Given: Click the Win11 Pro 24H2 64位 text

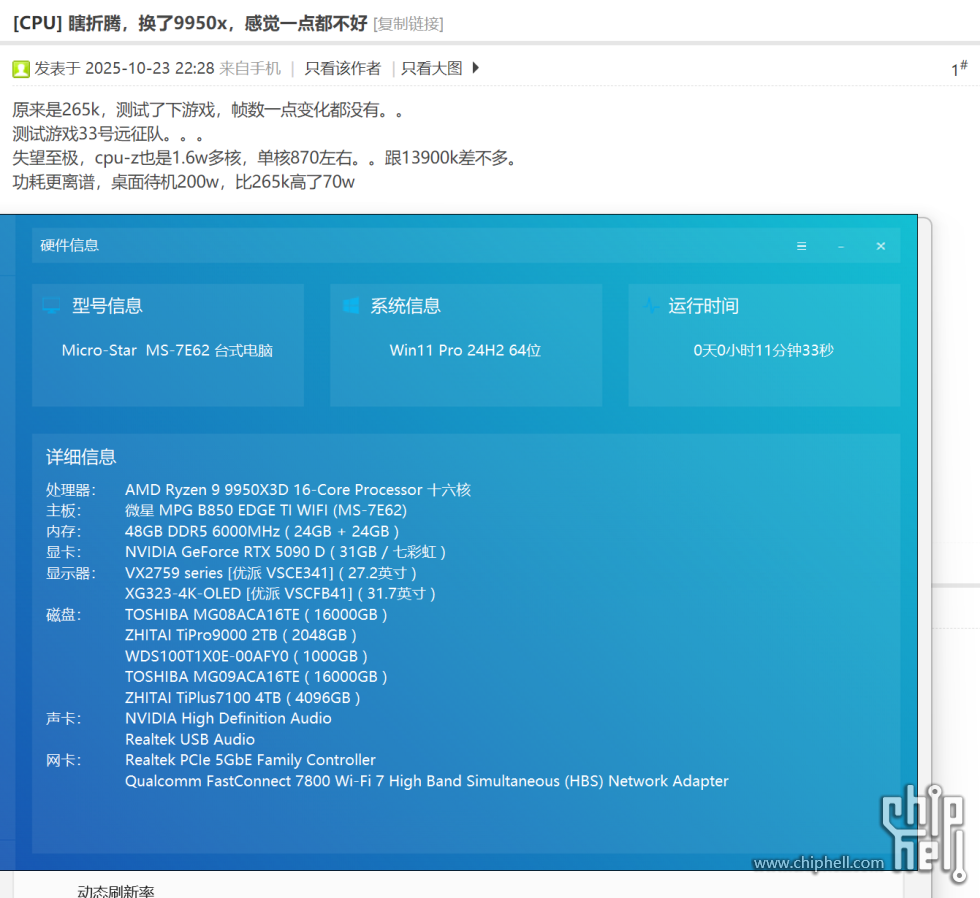Looking at the screenshot, I should coord(465,351).
